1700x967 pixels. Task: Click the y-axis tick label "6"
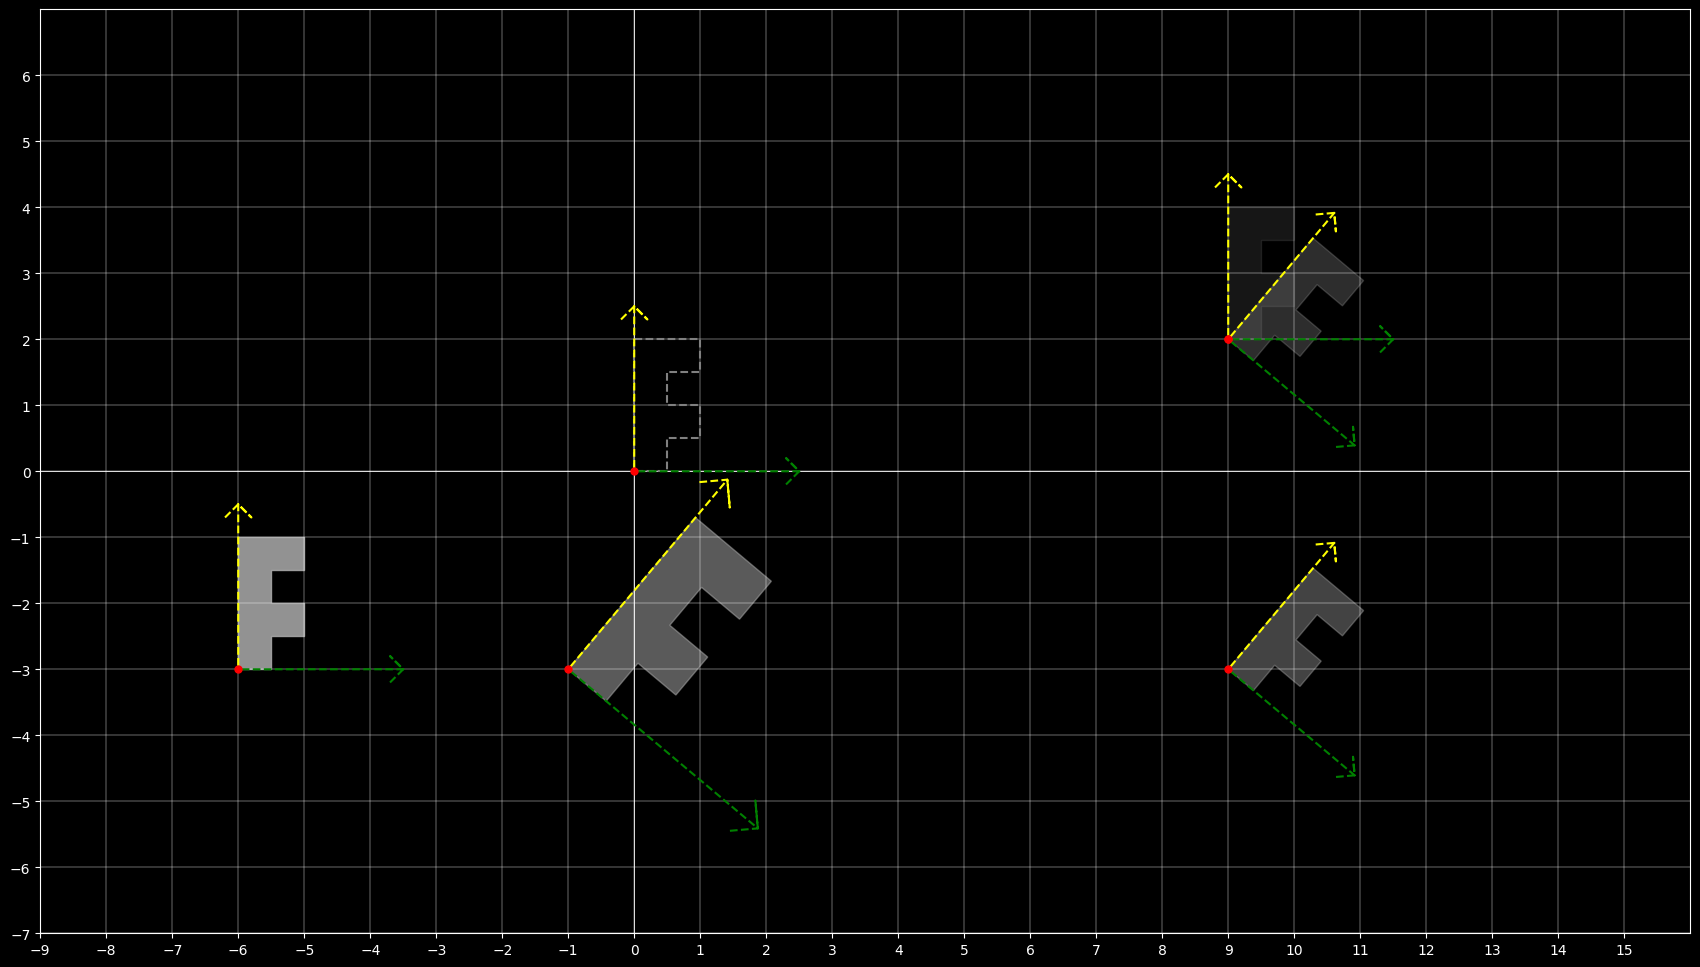[x=27, y=76]
